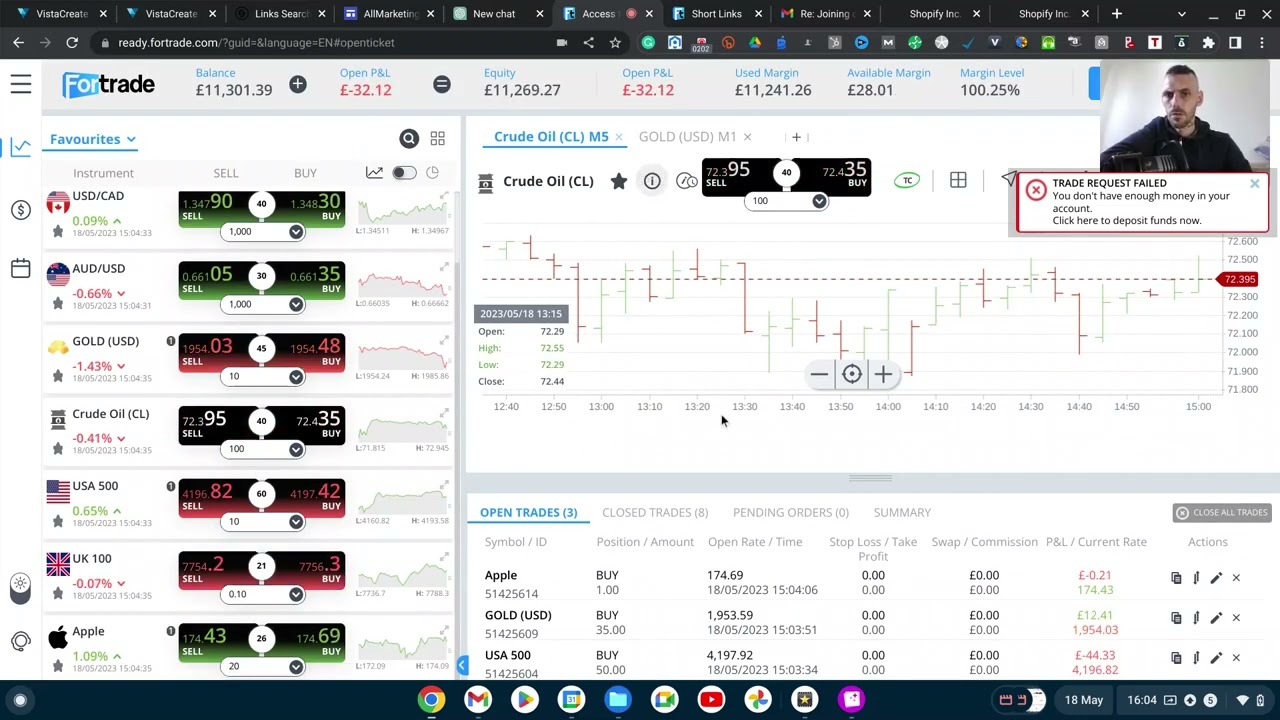Toggle favourite star for AUD/USD
This screenshot has width=1280, height=720.
(x=57, y=304)
